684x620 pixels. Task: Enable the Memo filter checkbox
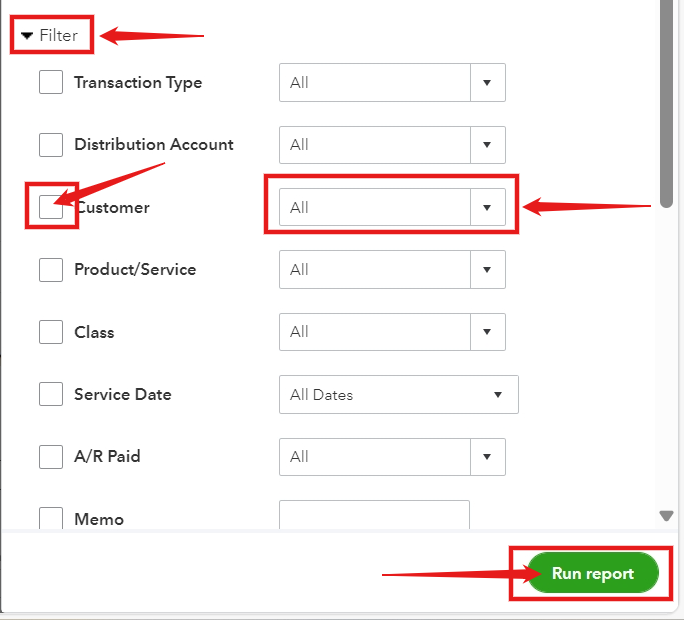pos(51,518)
